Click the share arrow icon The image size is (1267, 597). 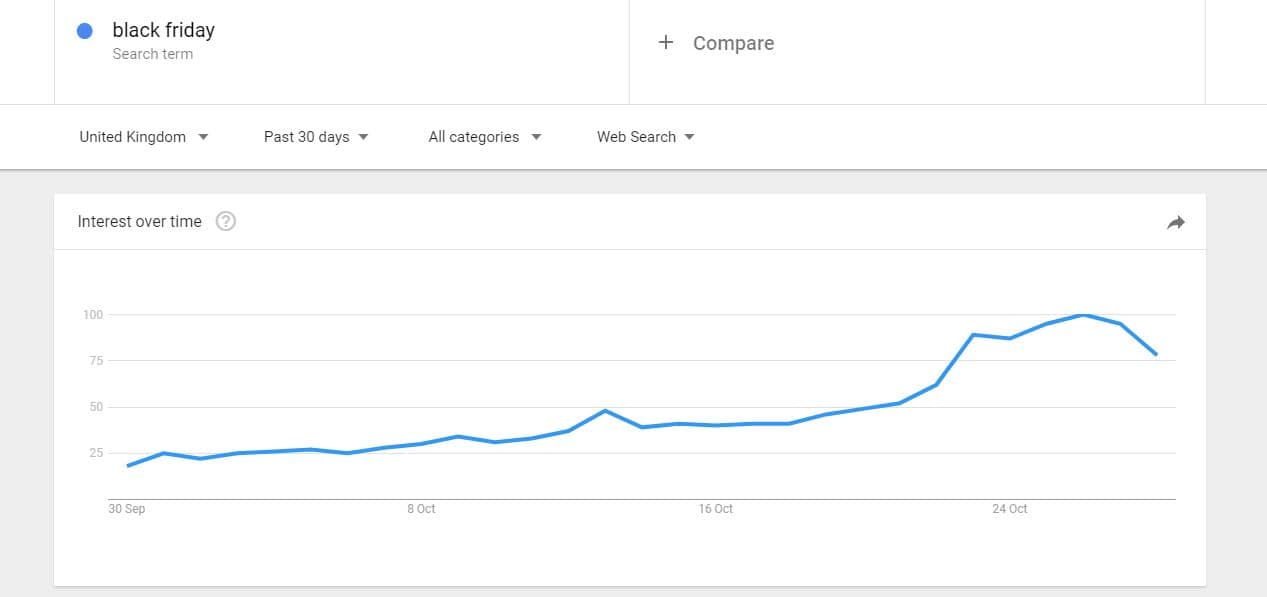click(1176, 223)
